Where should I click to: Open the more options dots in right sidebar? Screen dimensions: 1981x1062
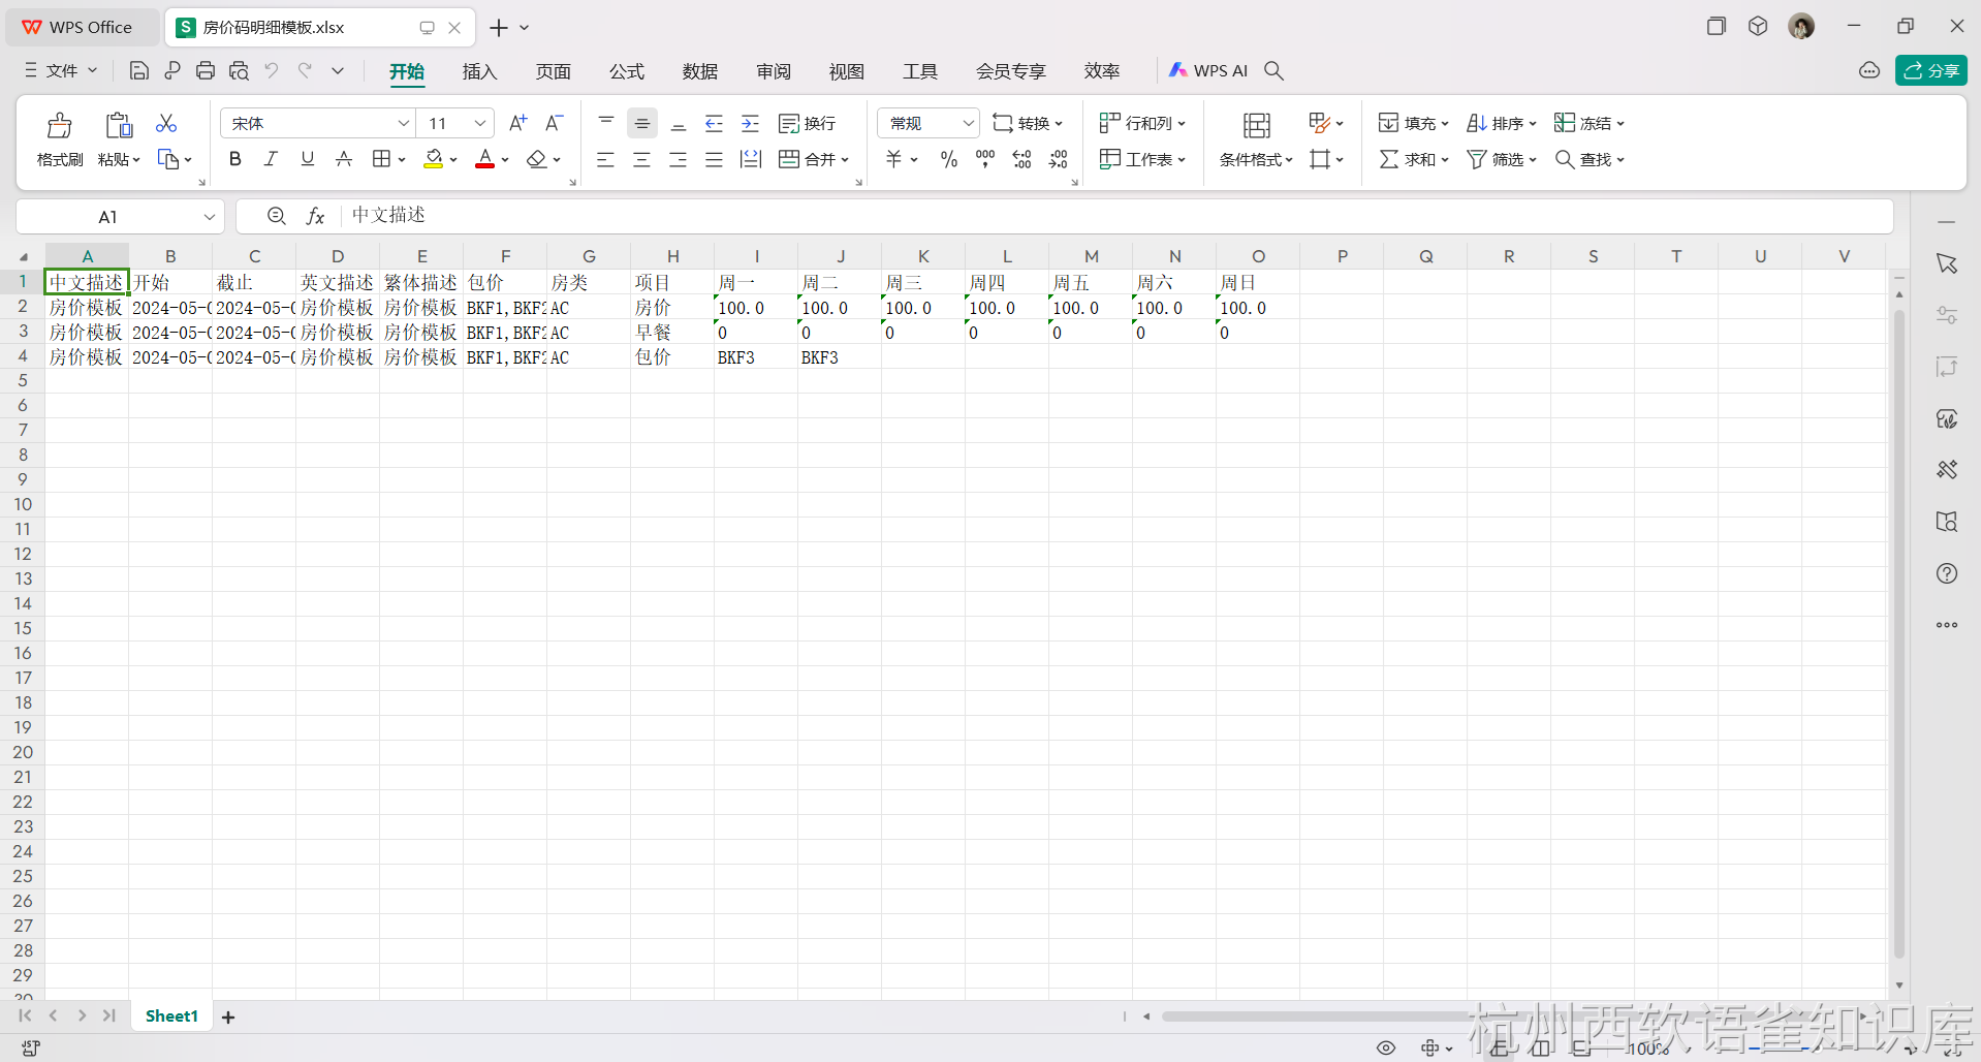[x=1946, y=625]
